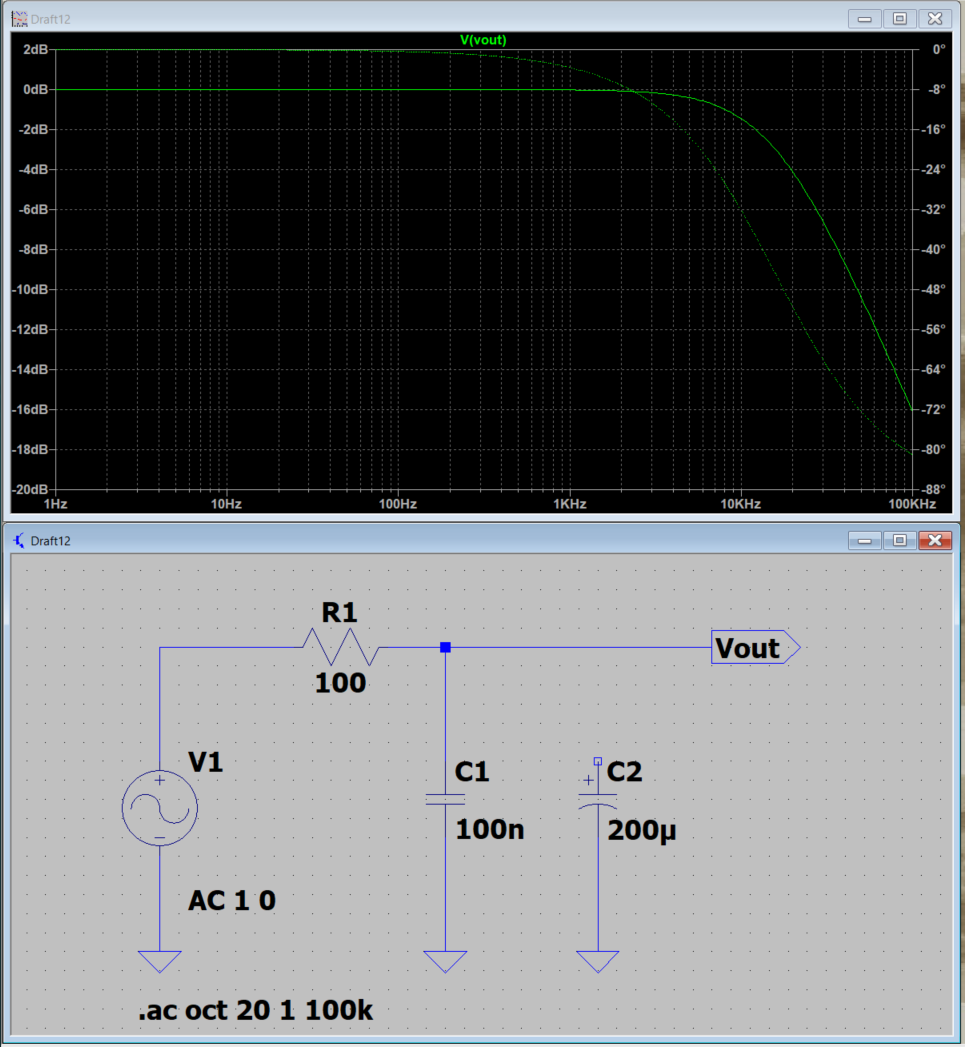Image resolution: width=965 pixels, height=1047 pixels.
Task: Click the ground symbol under C2
Action: tap(598, 962)
